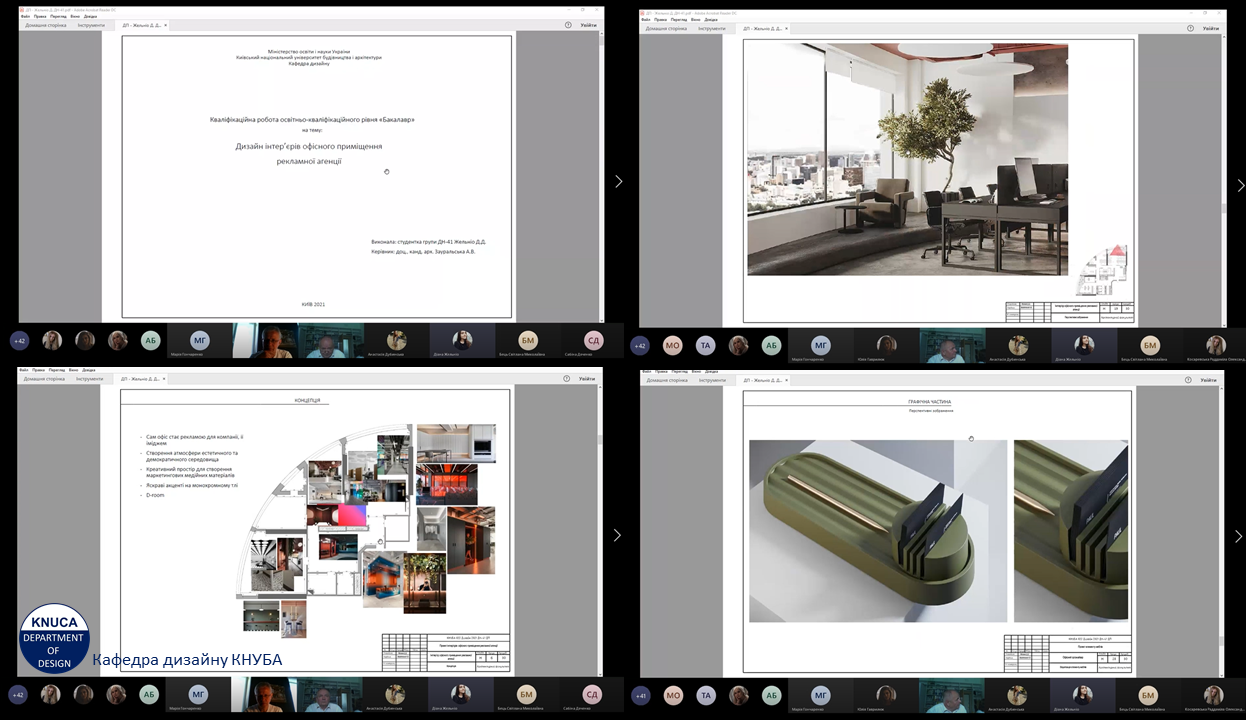Open the help icon above the concept moodboard page
This screenshot has height=720, width=1246.
click(567, 379)
